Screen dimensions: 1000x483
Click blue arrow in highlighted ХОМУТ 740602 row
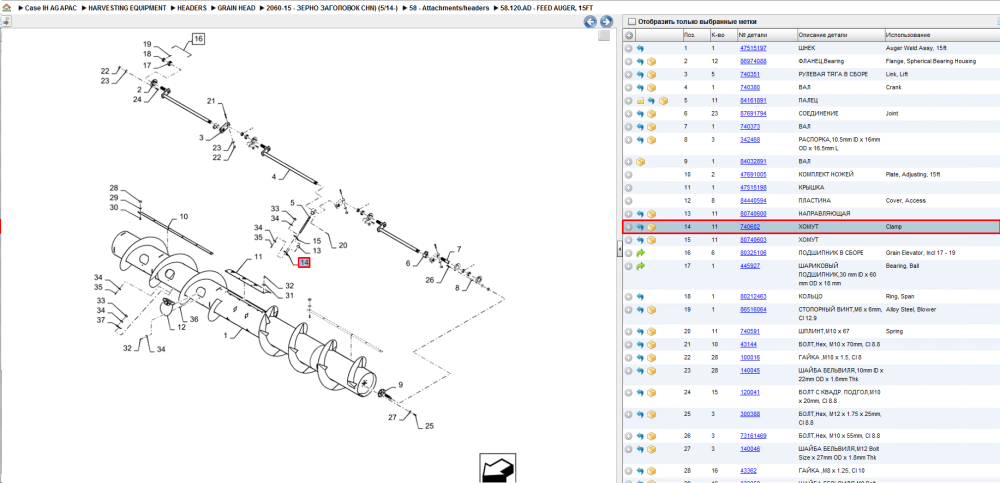tap(640, 227)
